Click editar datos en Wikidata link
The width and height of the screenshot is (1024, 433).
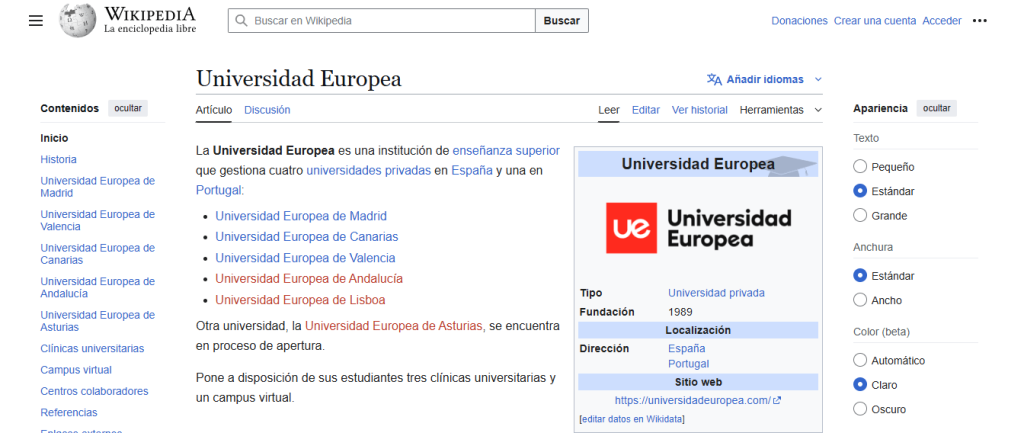pyautogui.click(x=632, y=419)
